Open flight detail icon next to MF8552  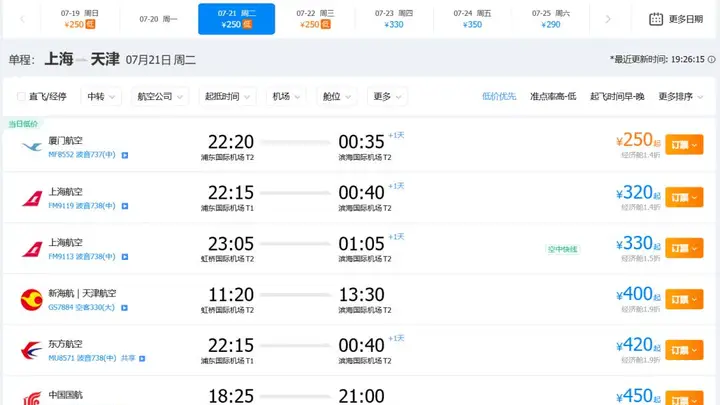(x=125, y=155)
